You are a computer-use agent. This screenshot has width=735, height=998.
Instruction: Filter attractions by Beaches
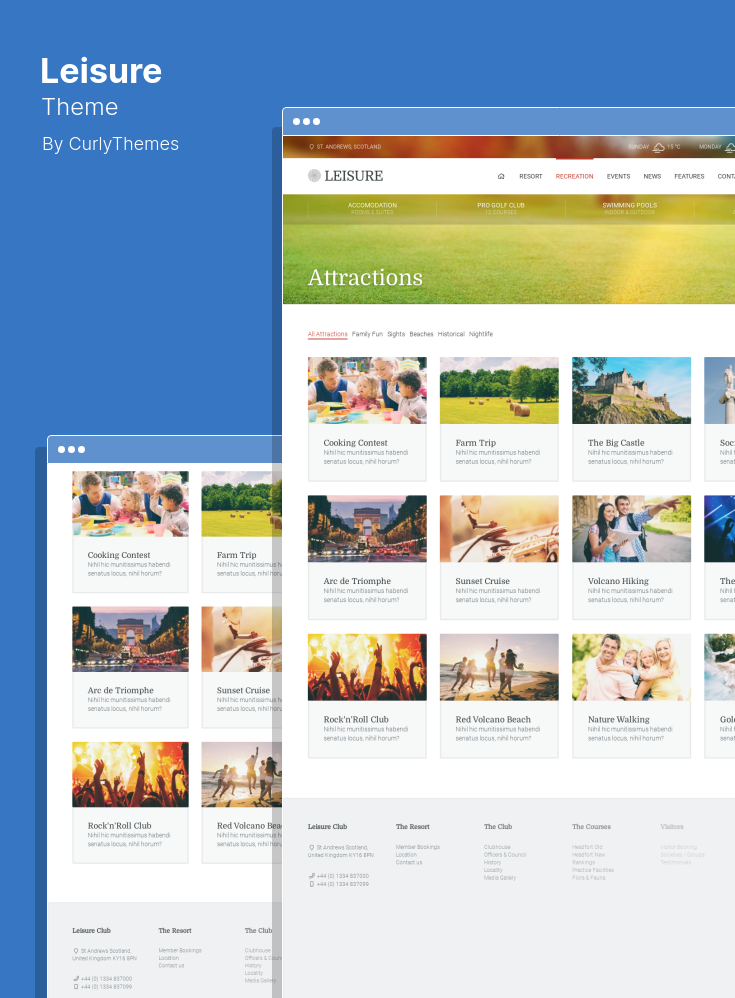(x=421, y=334)
